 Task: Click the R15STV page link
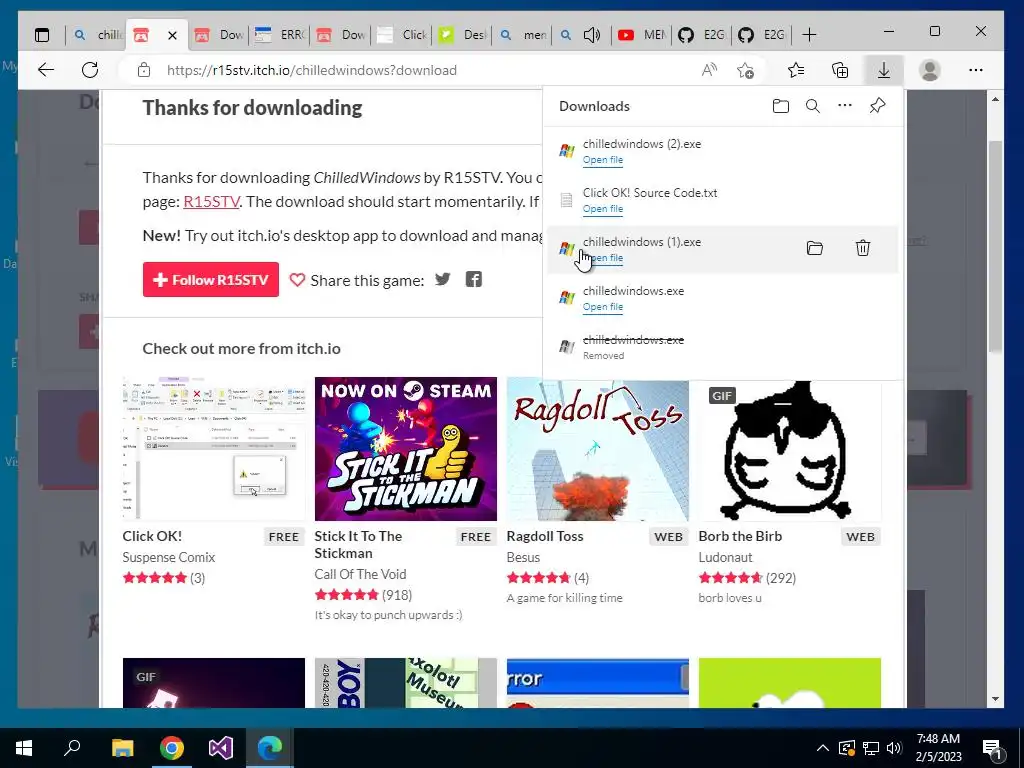click(211, 201)
